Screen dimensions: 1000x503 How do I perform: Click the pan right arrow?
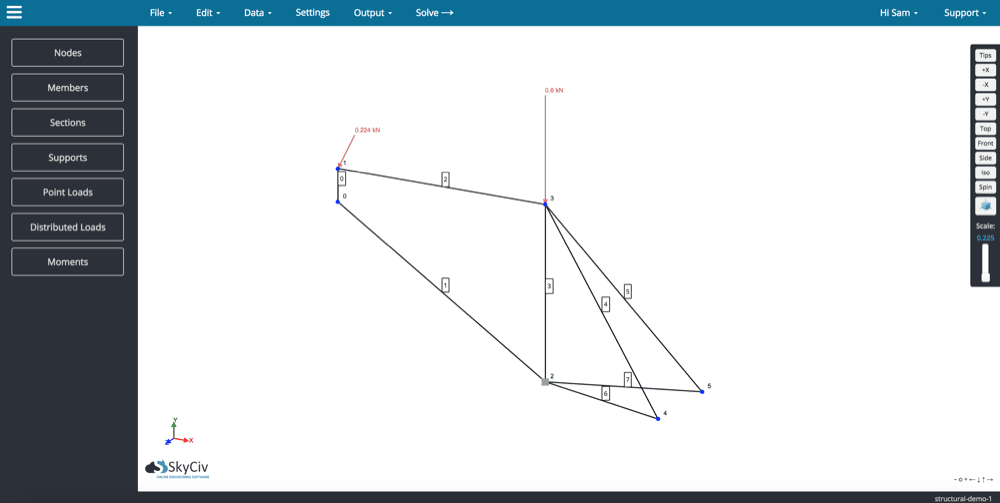(x=990, y=480)
